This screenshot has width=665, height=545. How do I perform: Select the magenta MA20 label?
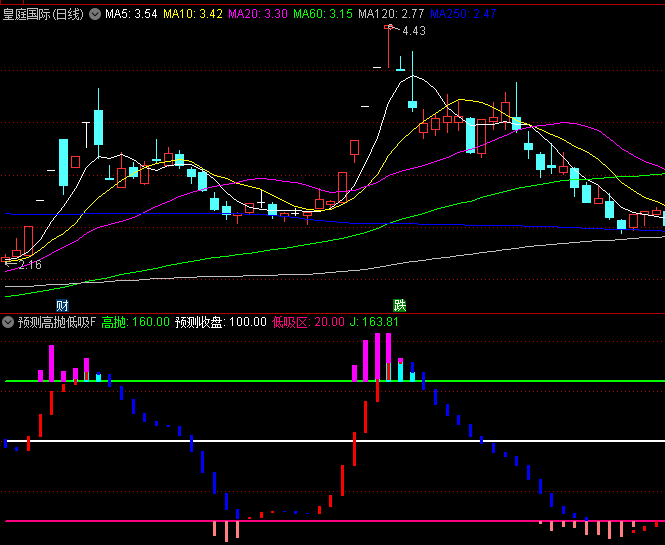click(x=258, y=14)
